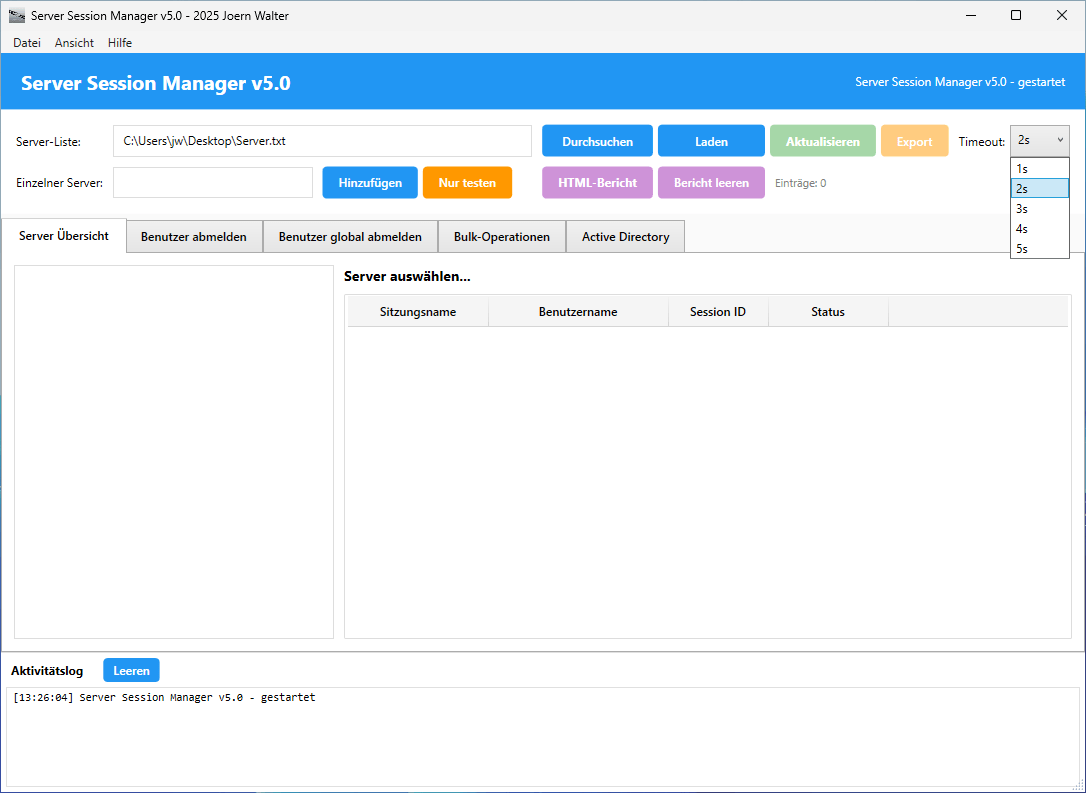The width and height of the screenshot is (1086, 793).
Task: Open the Datei menu
Action: point(27,43)
